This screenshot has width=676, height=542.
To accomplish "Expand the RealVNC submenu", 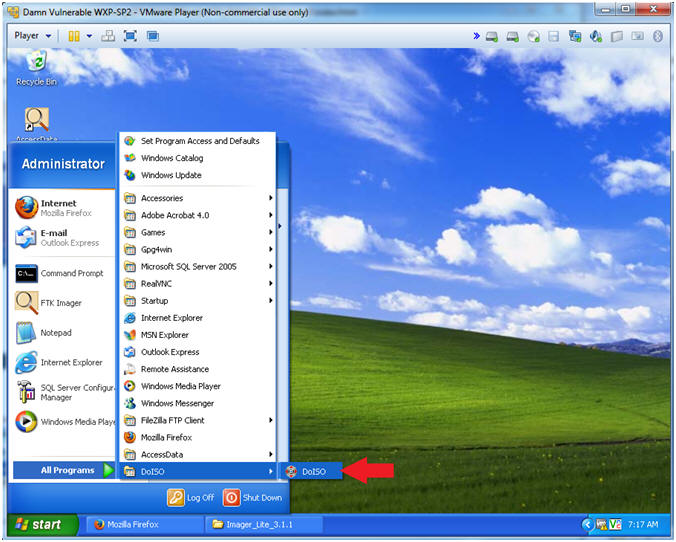I will (197, 284).
